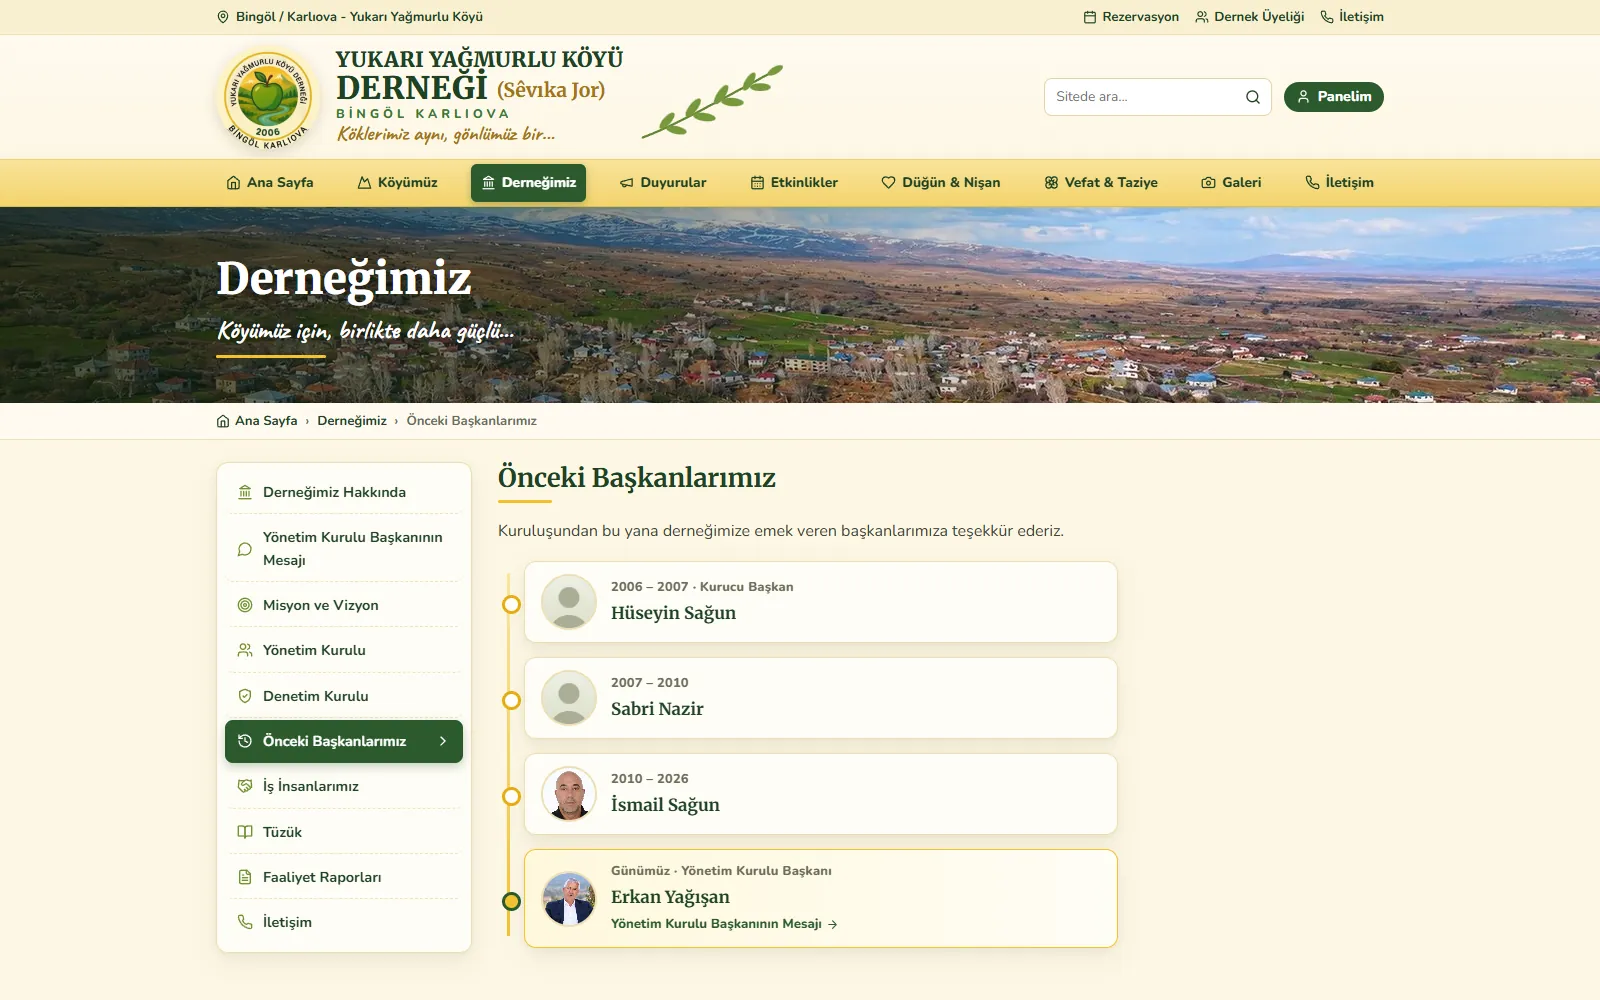Follow the Derneğimiz breadcrumb link

click(352, 421)
